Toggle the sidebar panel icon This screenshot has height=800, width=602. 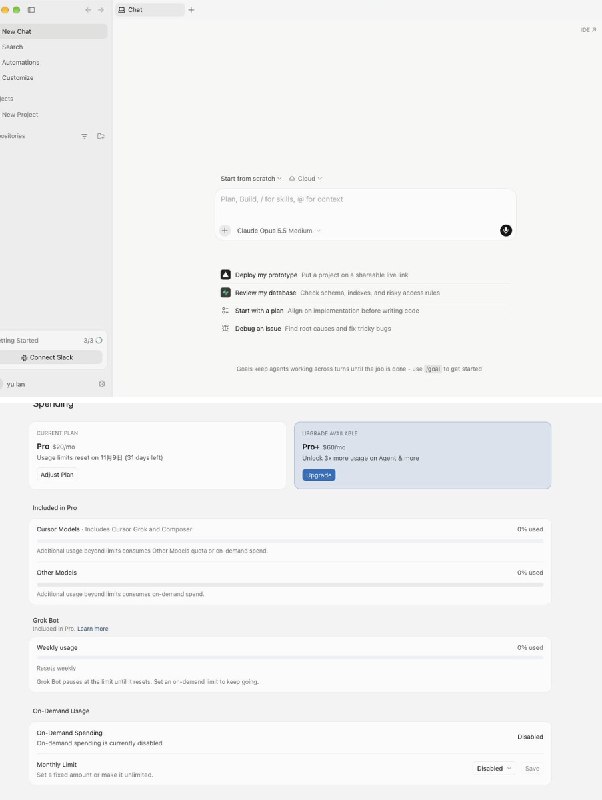31,10
